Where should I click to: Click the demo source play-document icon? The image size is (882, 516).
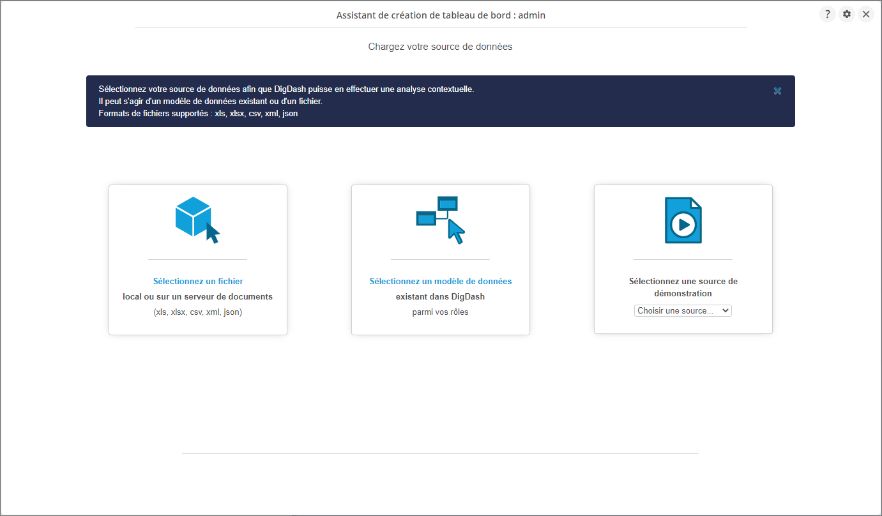click(683, 220)
